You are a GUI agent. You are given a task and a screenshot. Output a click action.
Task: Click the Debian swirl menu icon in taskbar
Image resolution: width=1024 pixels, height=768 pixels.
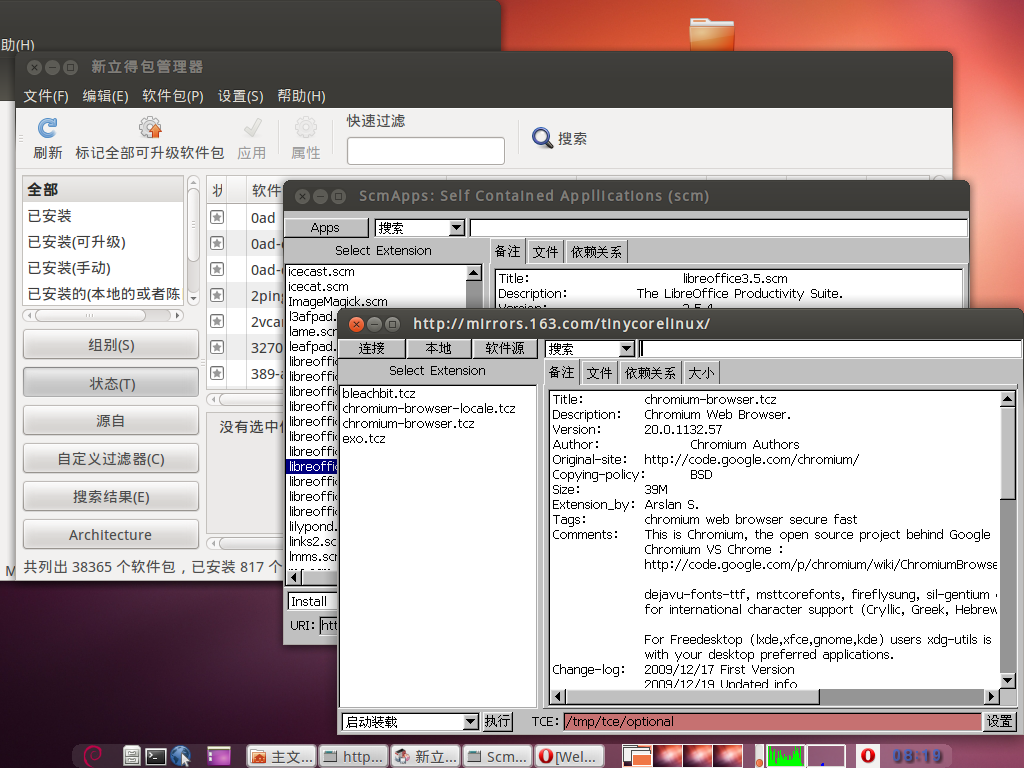coord(93,756)
